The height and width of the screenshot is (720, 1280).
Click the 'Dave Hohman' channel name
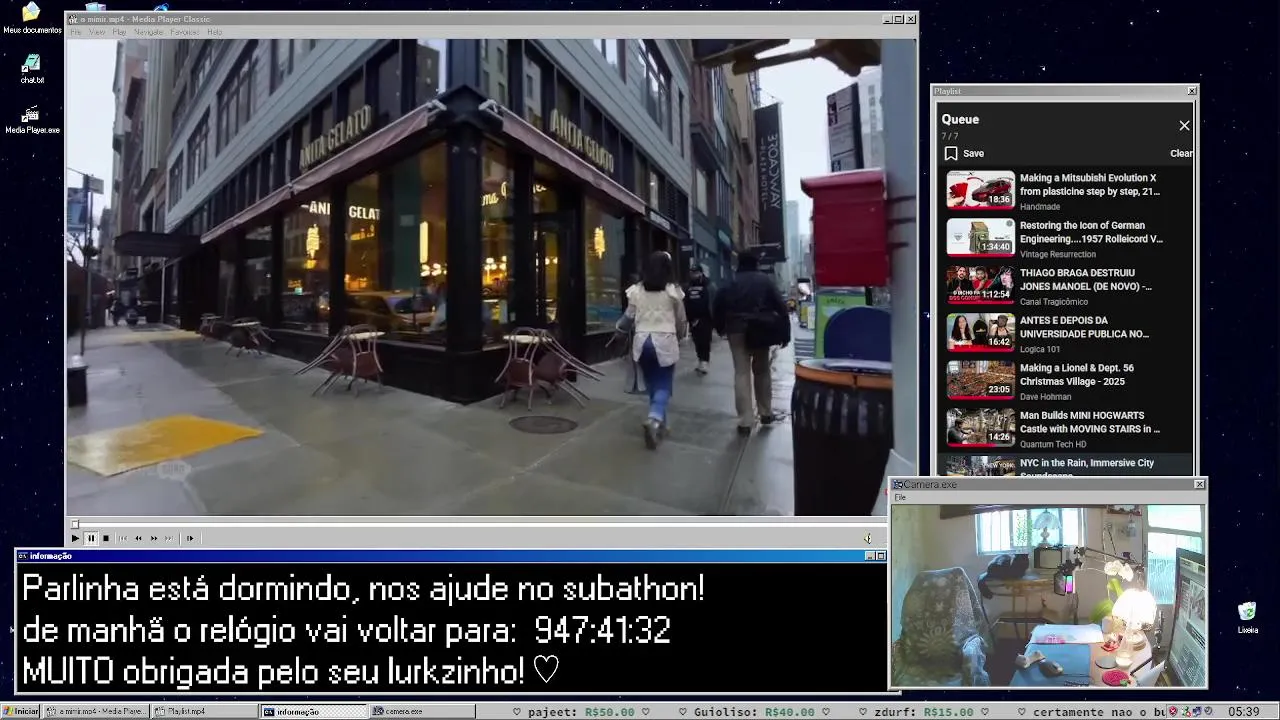click(x=1045, y=397)
